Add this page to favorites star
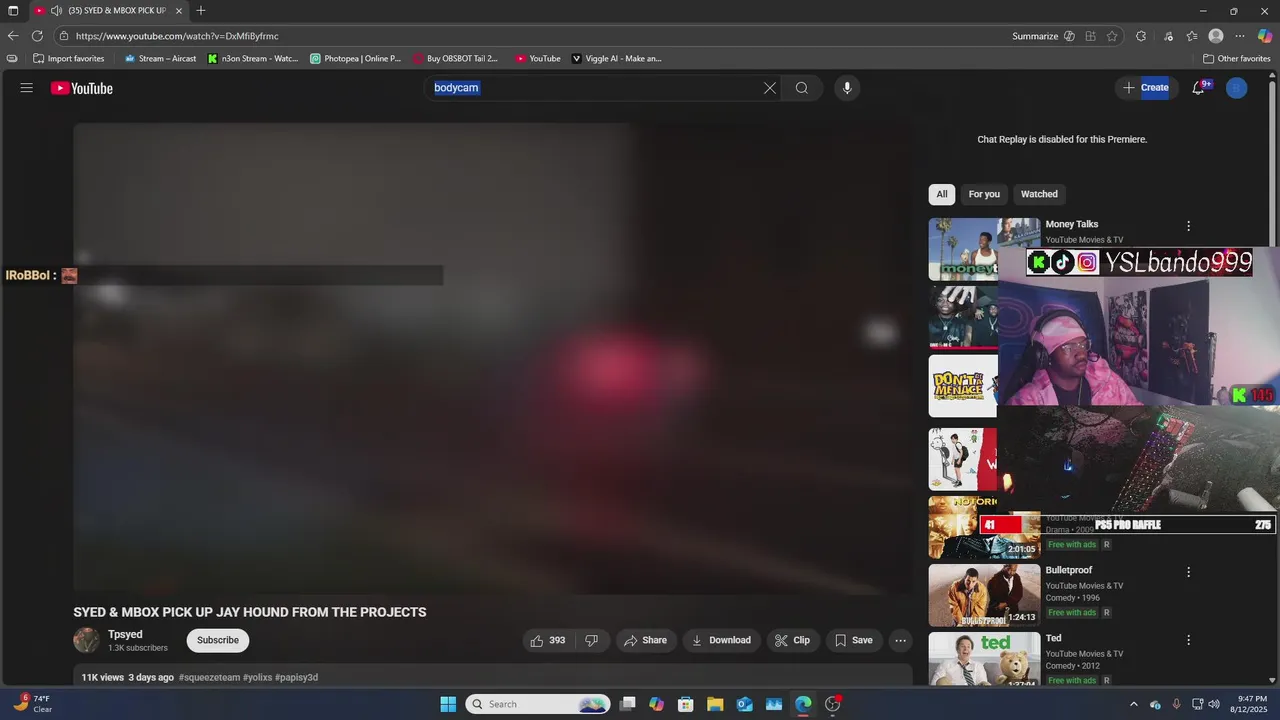 coord(1112,36)
